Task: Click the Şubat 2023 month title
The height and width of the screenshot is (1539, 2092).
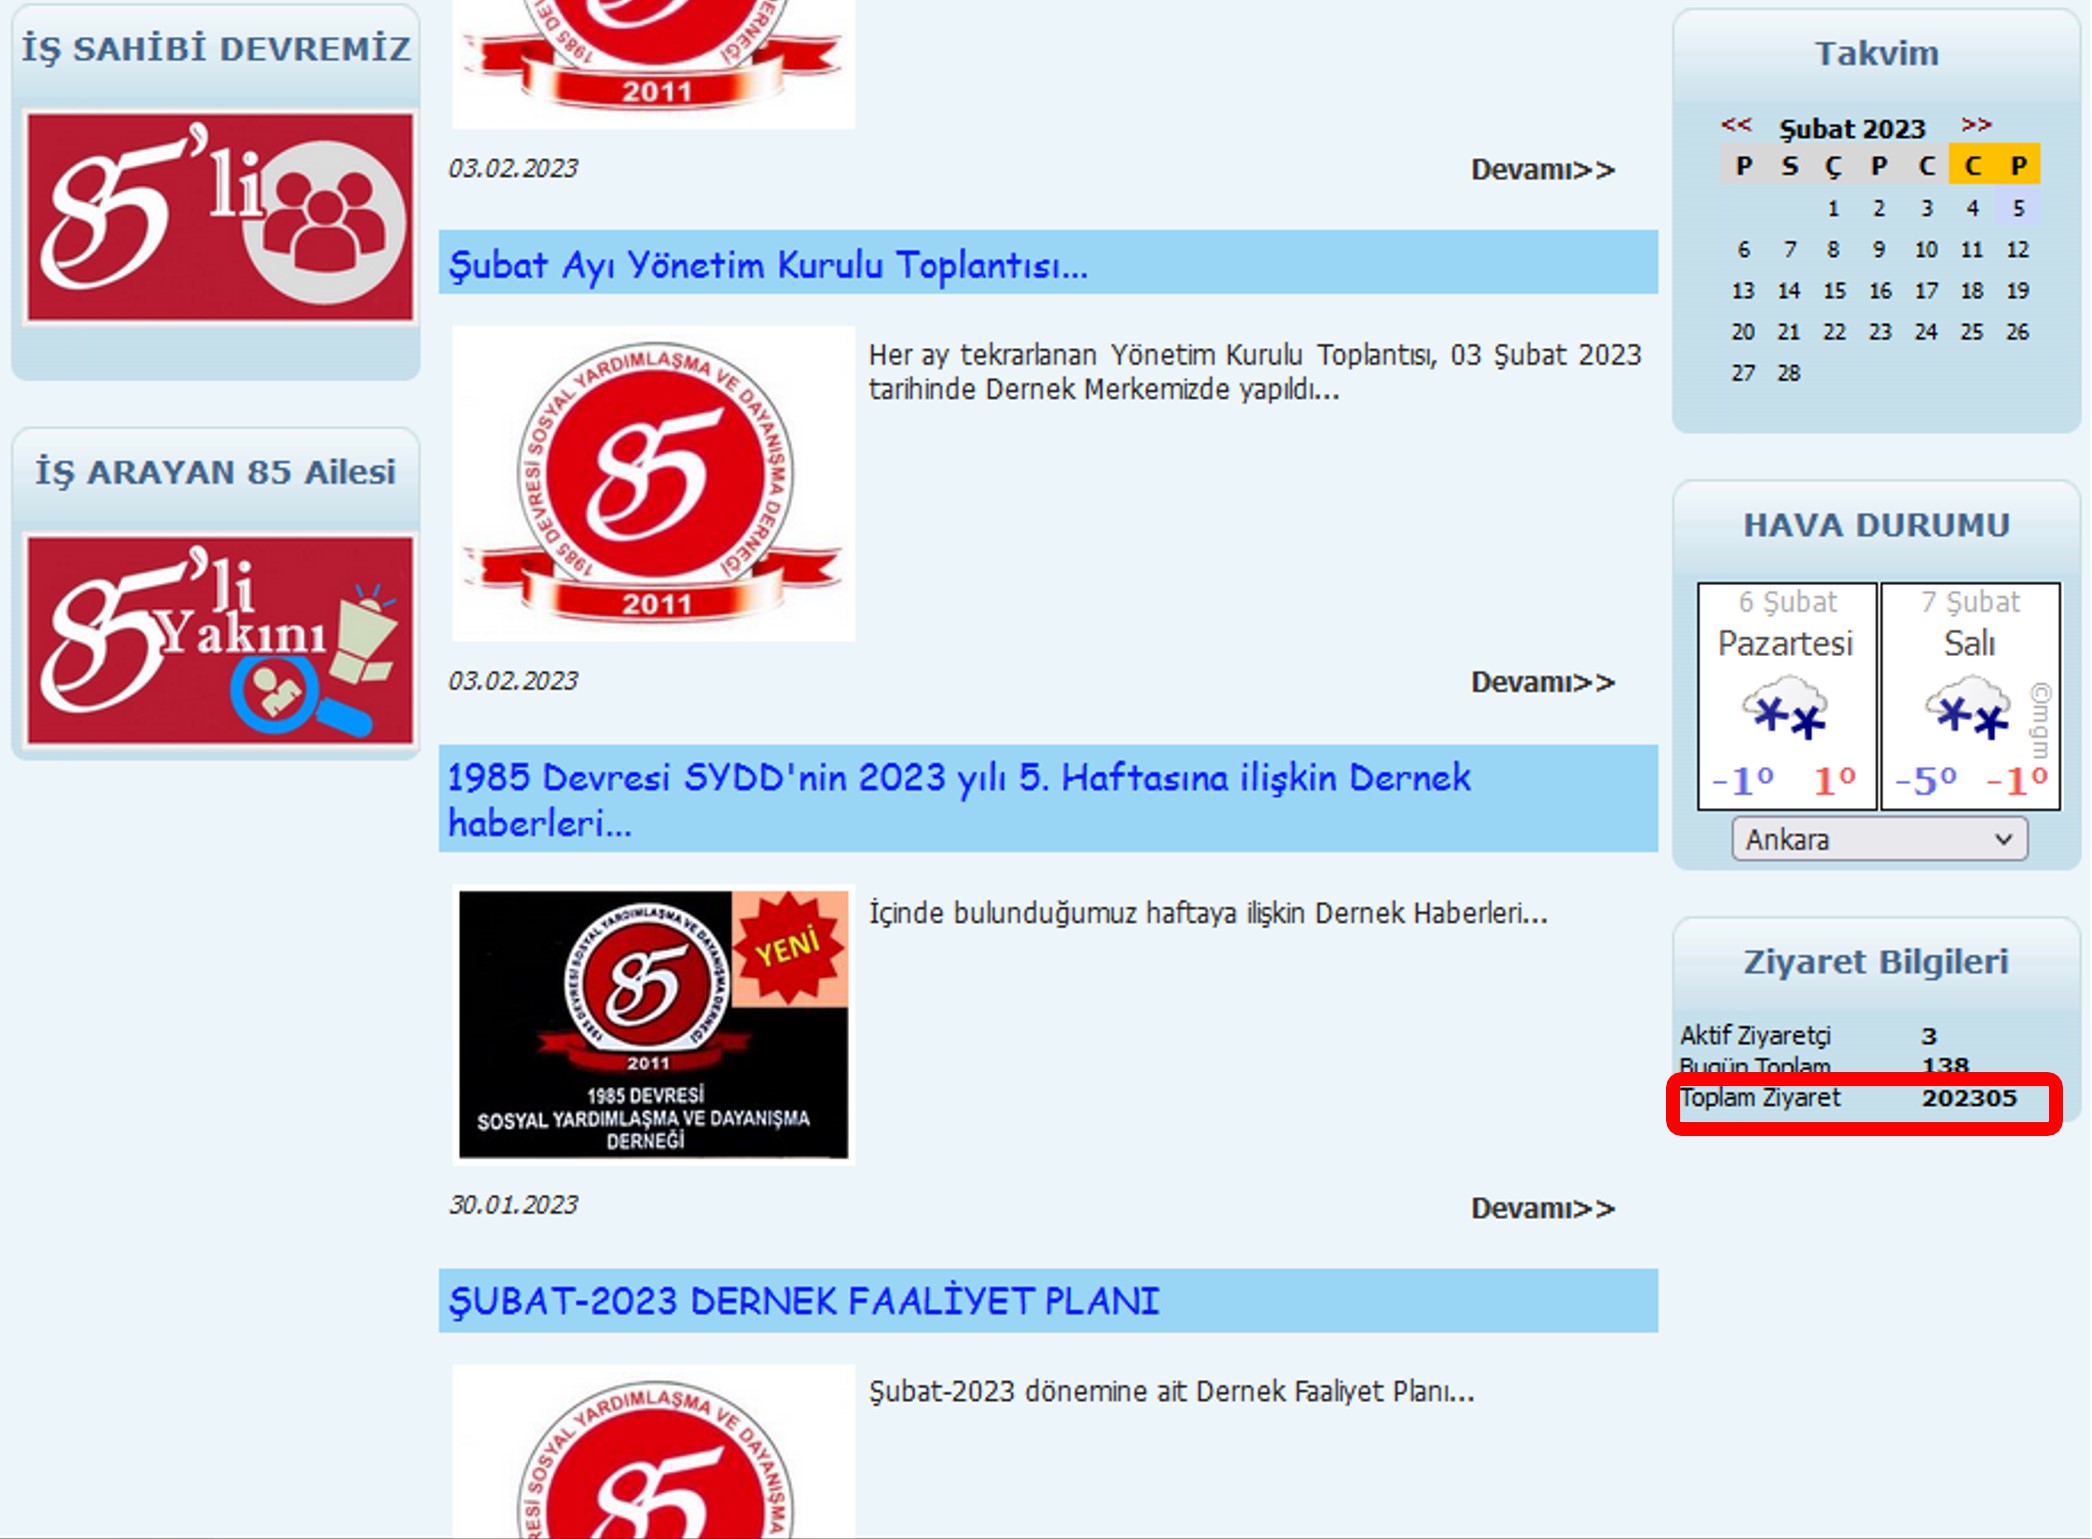Action: (1852, 128)
